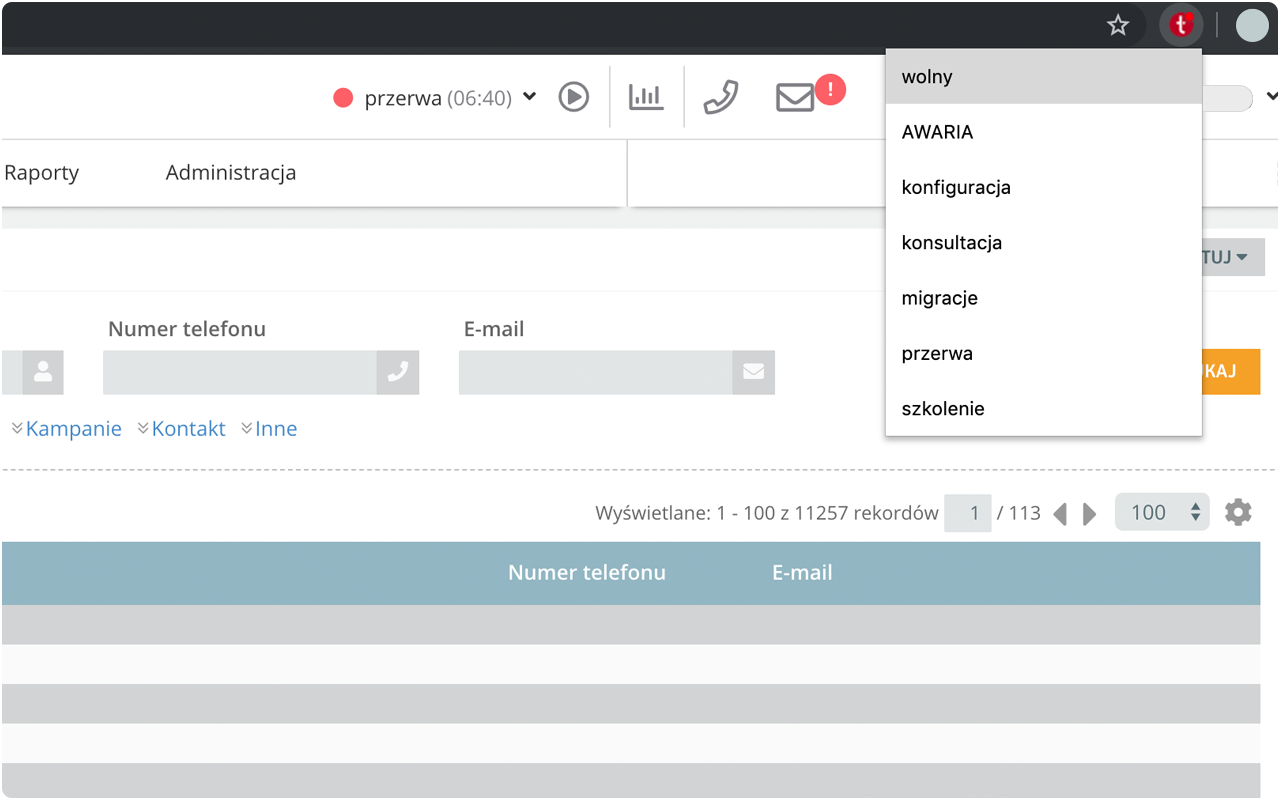Click the red status dot indicator
Viewport: 1280px width, 800px height.
tap(343, 98)
